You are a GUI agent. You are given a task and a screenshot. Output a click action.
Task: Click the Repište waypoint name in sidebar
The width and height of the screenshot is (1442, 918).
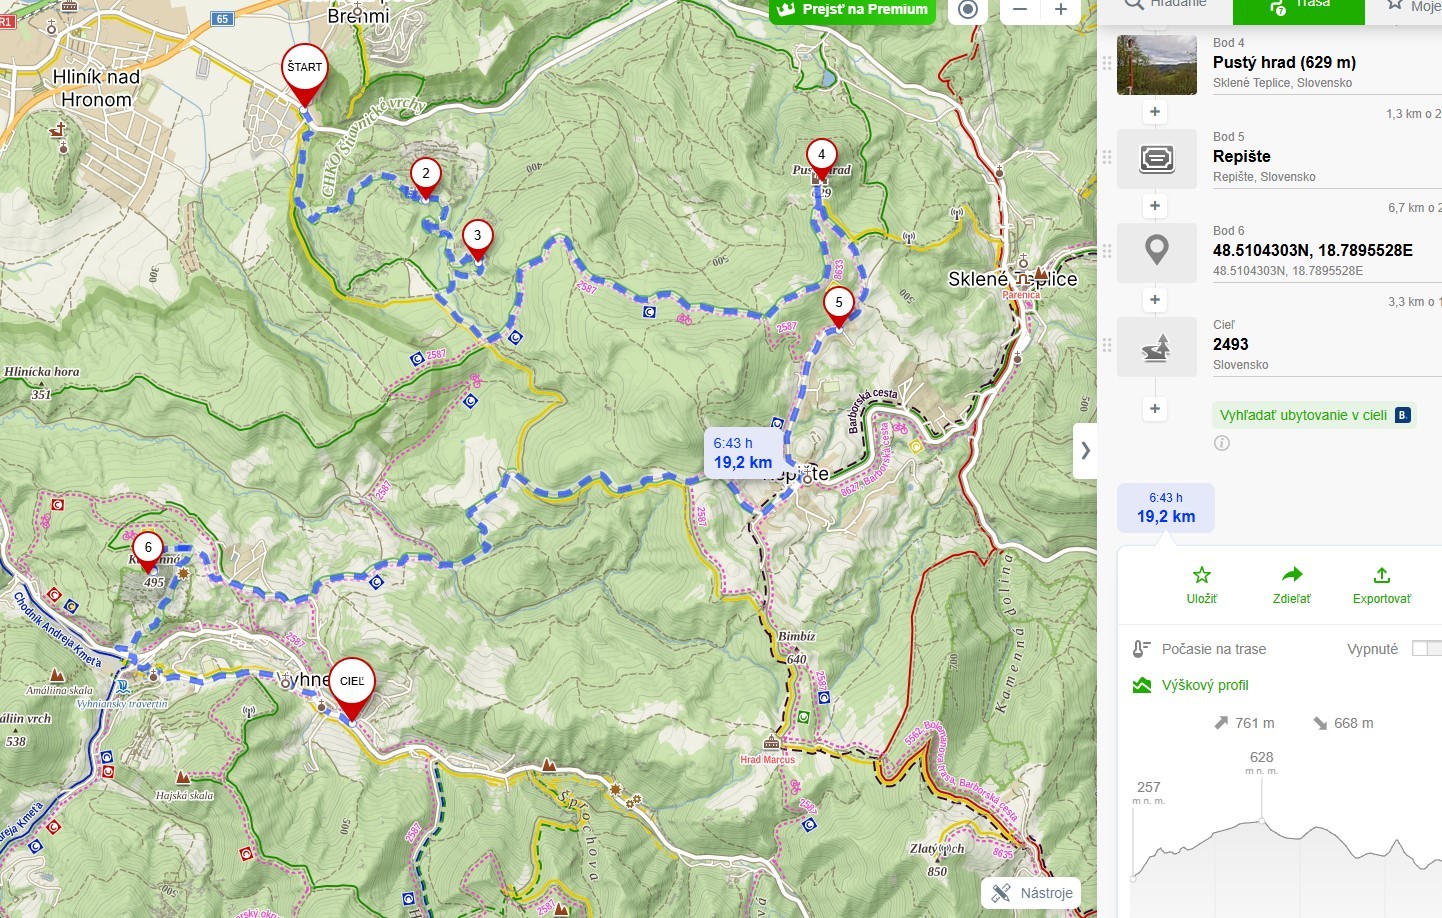[1242, 156]
